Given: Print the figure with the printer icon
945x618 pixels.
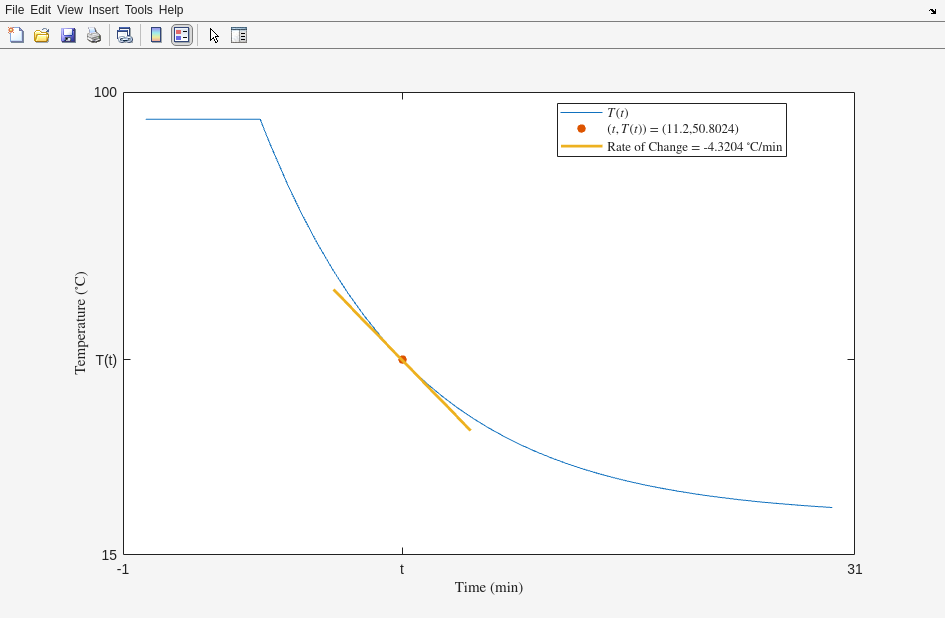Looking at the screenshot, I should point(94,35).
